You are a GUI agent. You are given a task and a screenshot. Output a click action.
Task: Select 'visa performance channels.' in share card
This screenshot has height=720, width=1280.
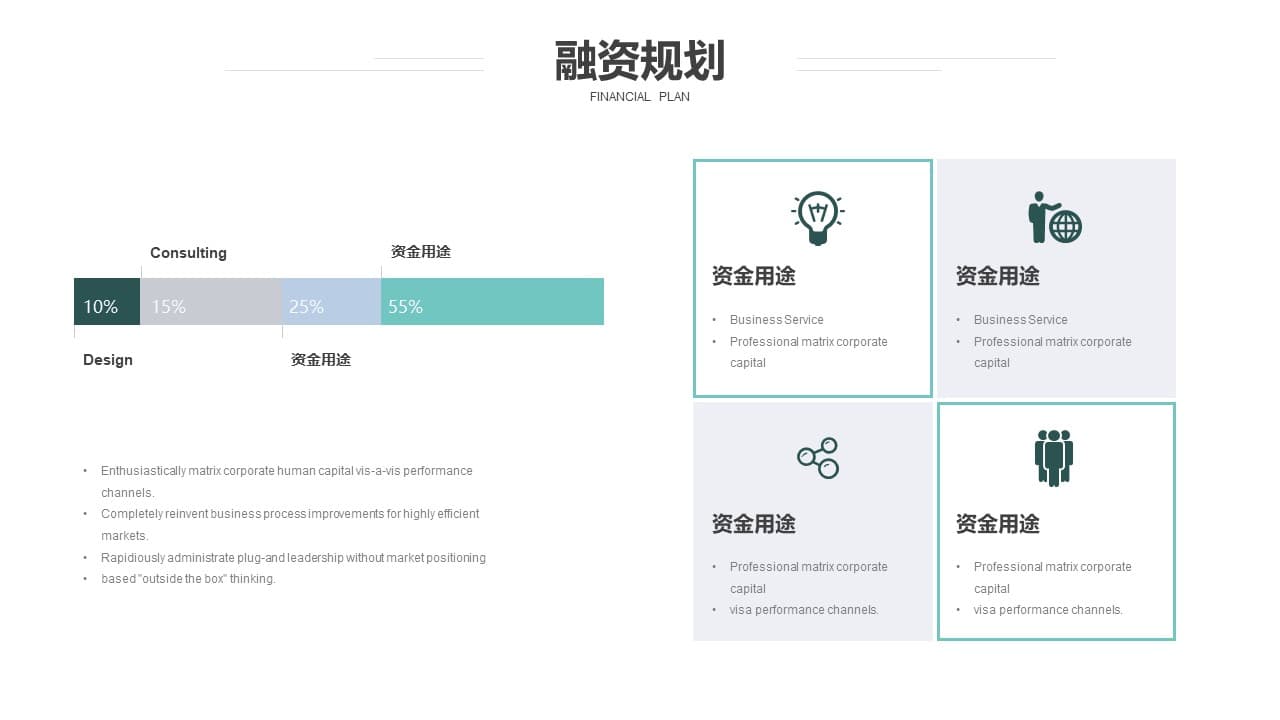point(804,610)
